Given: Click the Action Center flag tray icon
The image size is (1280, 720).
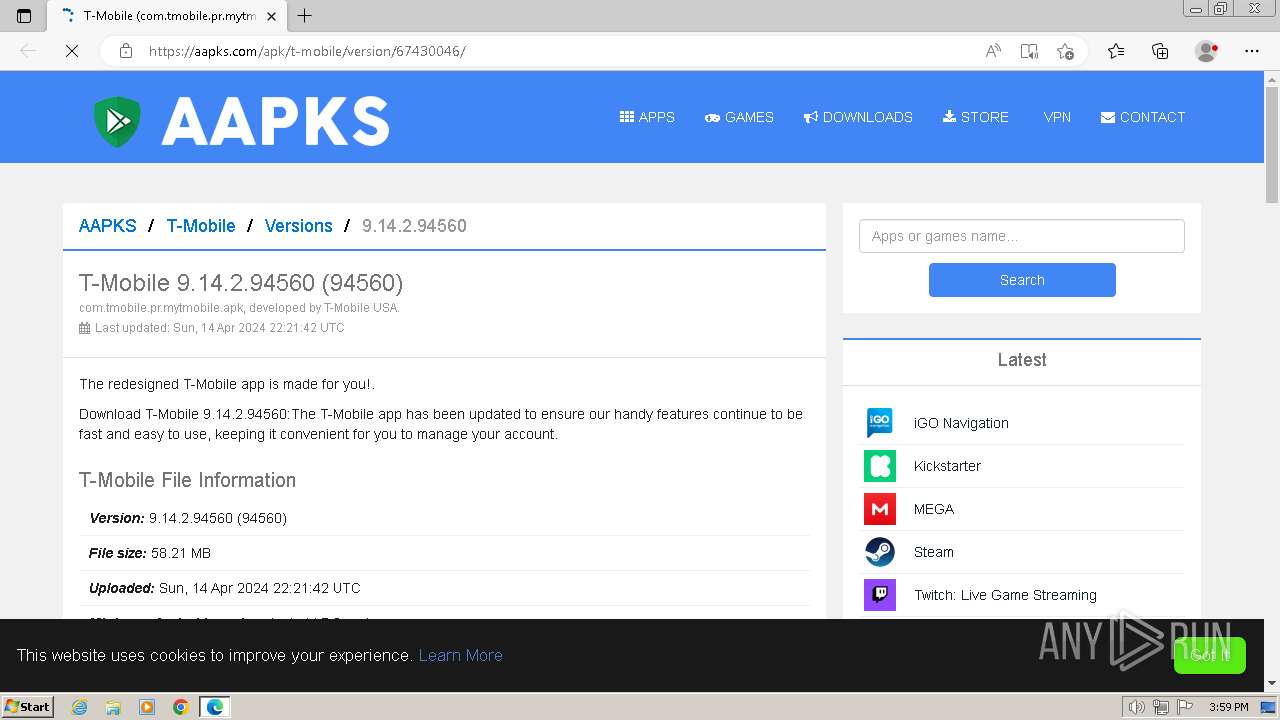Looking at the screenshot, I should point(1185,707).
